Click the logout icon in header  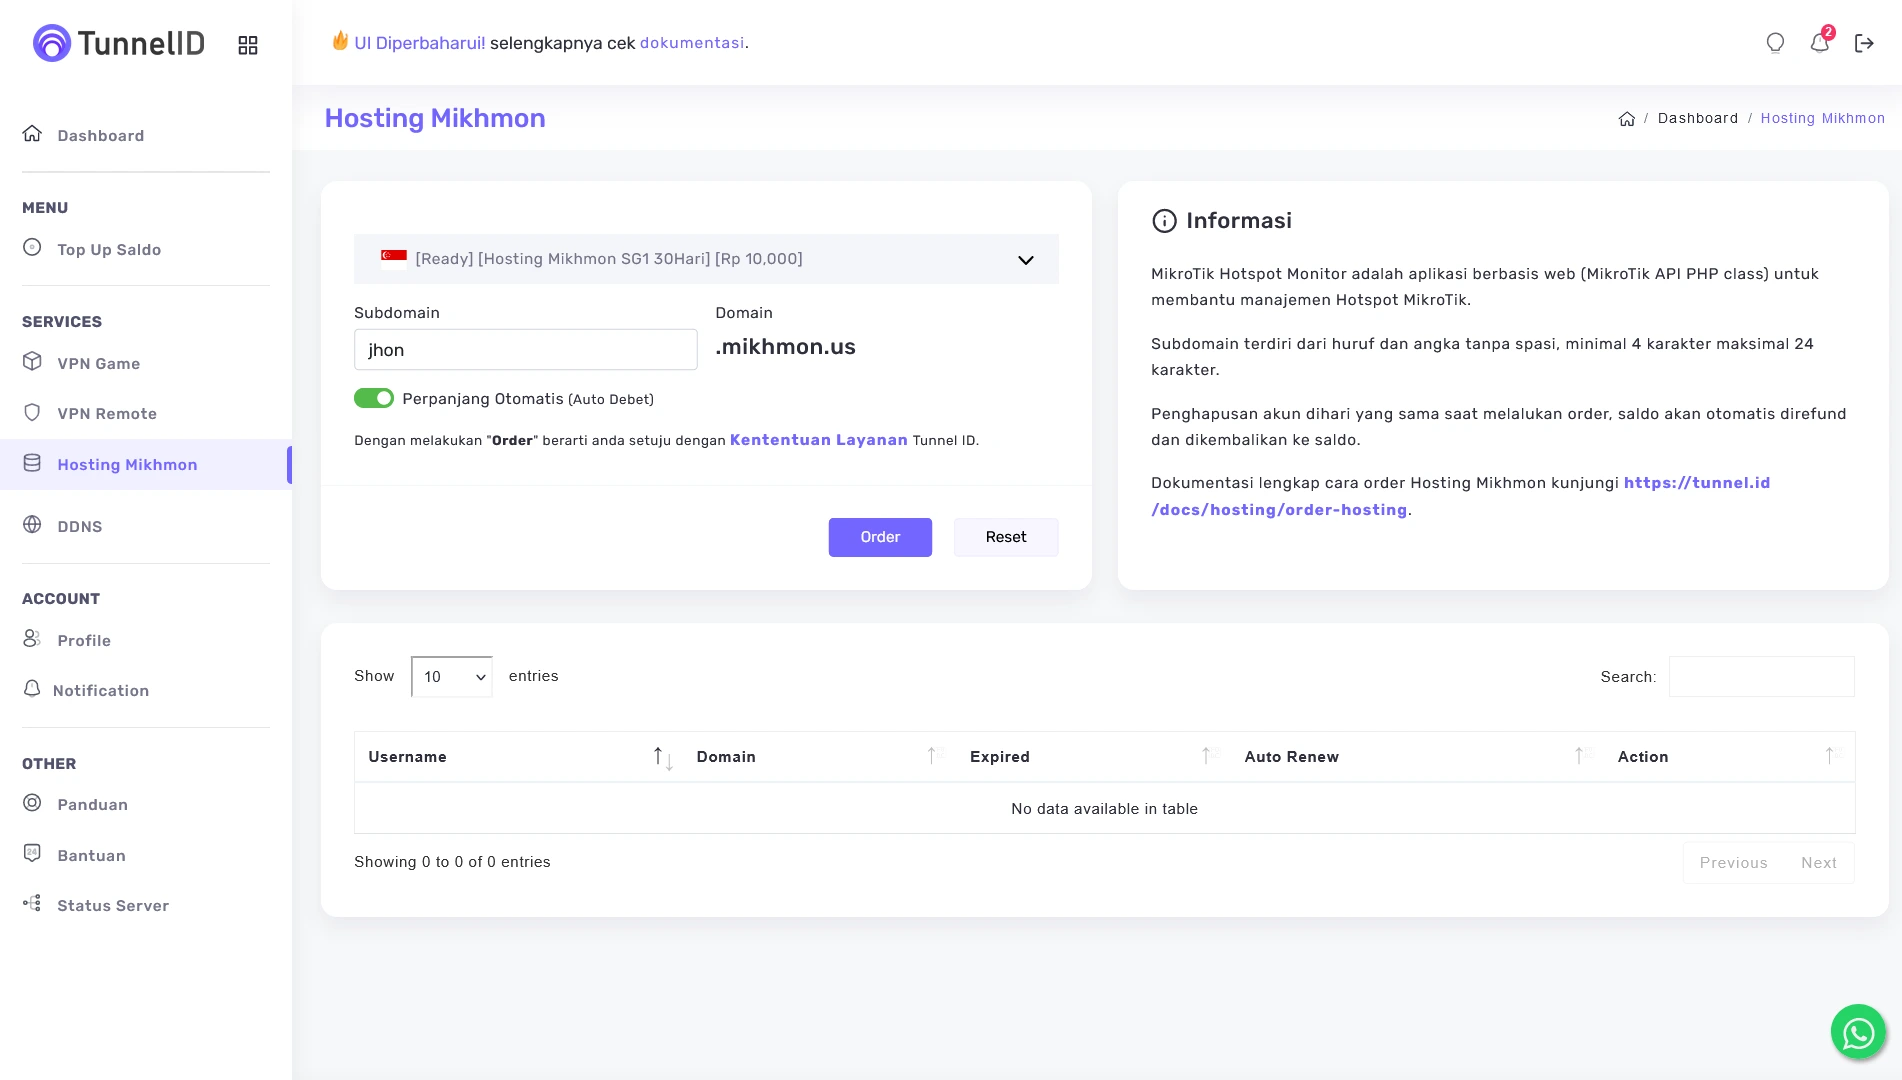[x=1864, y=43]
